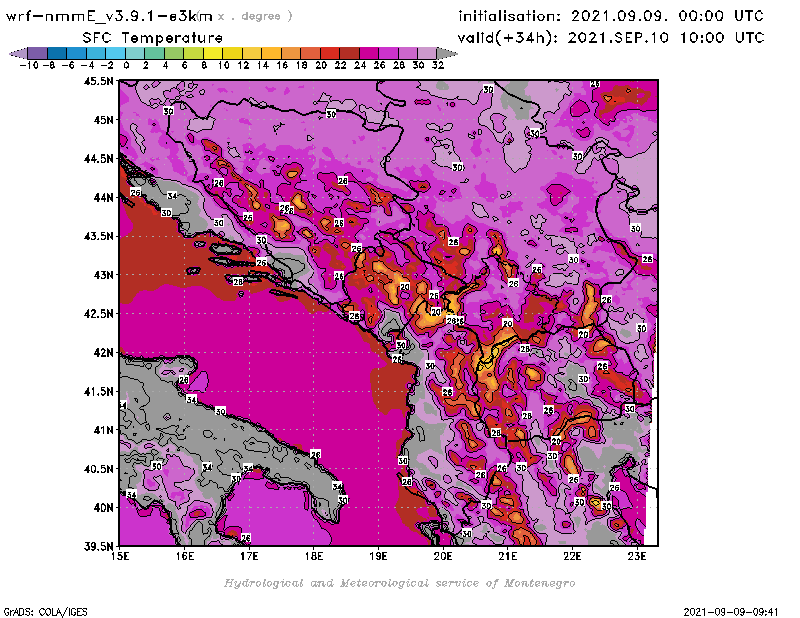800x618 pixels.
Task: Click the 45.5N latitude label
Action: [98, 81]
